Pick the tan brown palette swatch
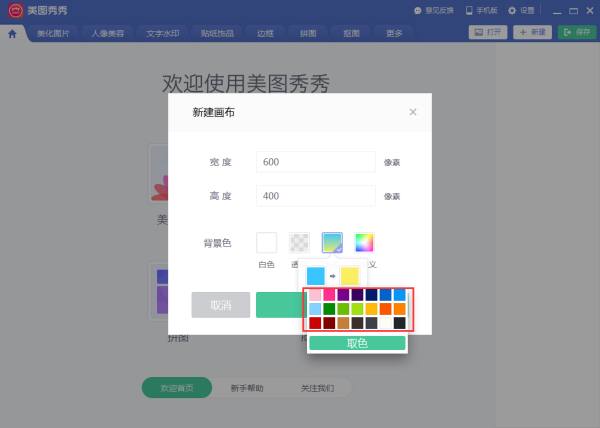The width and height of the screenshot is (600, 428). tap(343, 323)
